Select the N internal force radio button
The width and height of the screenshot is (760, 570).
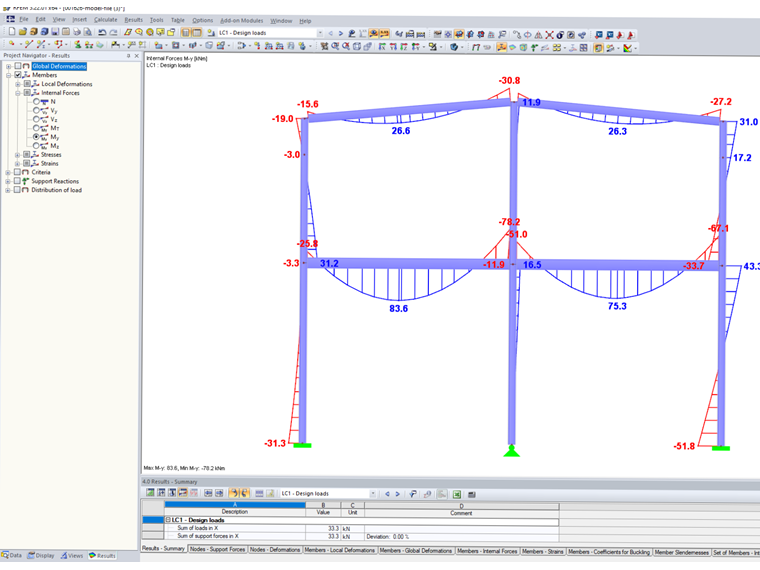pos(36,101)
